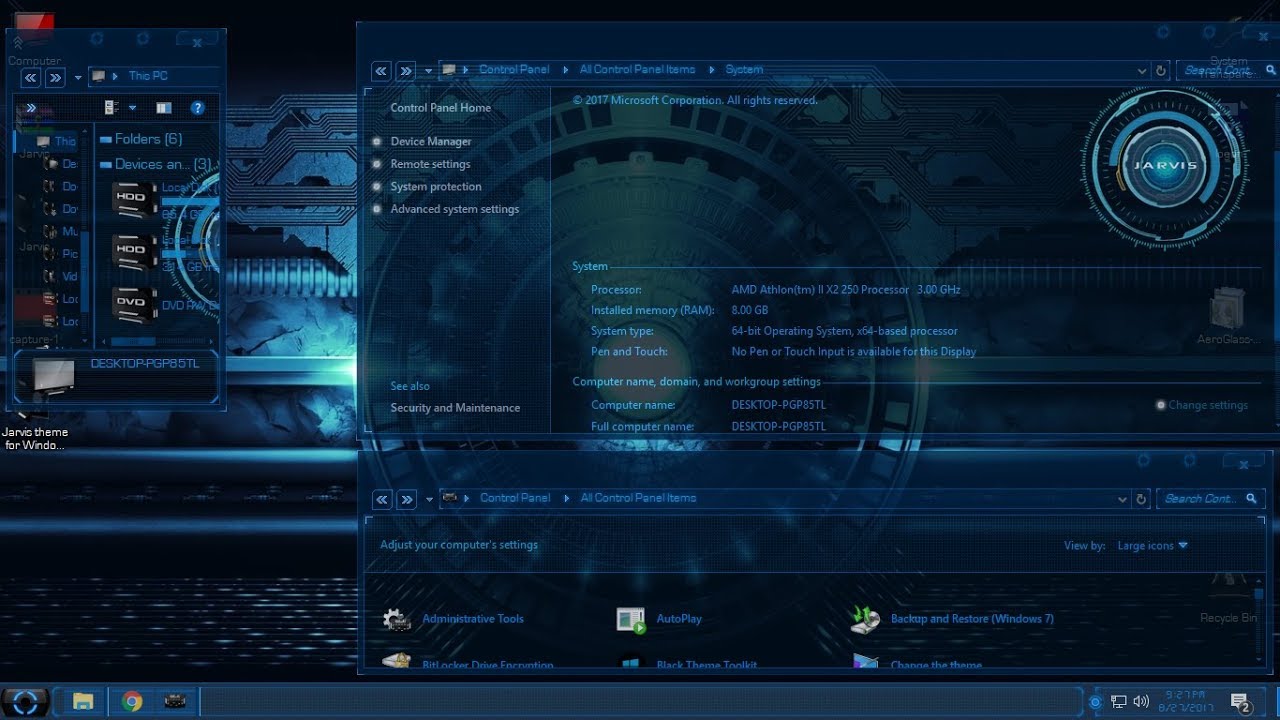Open address history dropdown in lower Control Panel window
This screenshot has height=720, width=1280.
[1122, 499]
